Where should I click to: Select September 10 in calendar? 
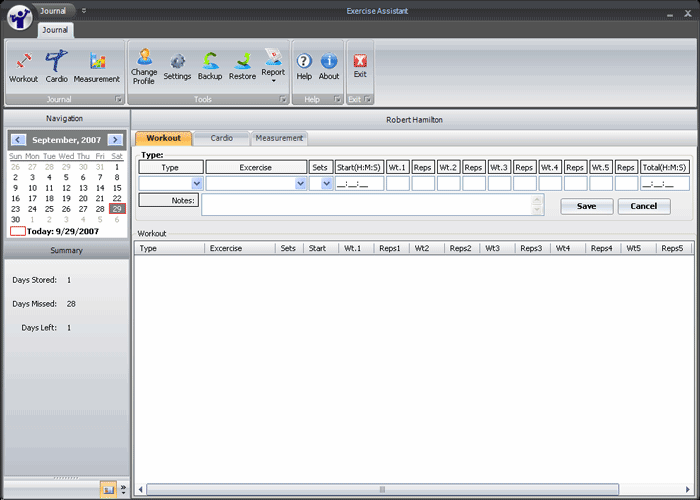click(33, 188)
